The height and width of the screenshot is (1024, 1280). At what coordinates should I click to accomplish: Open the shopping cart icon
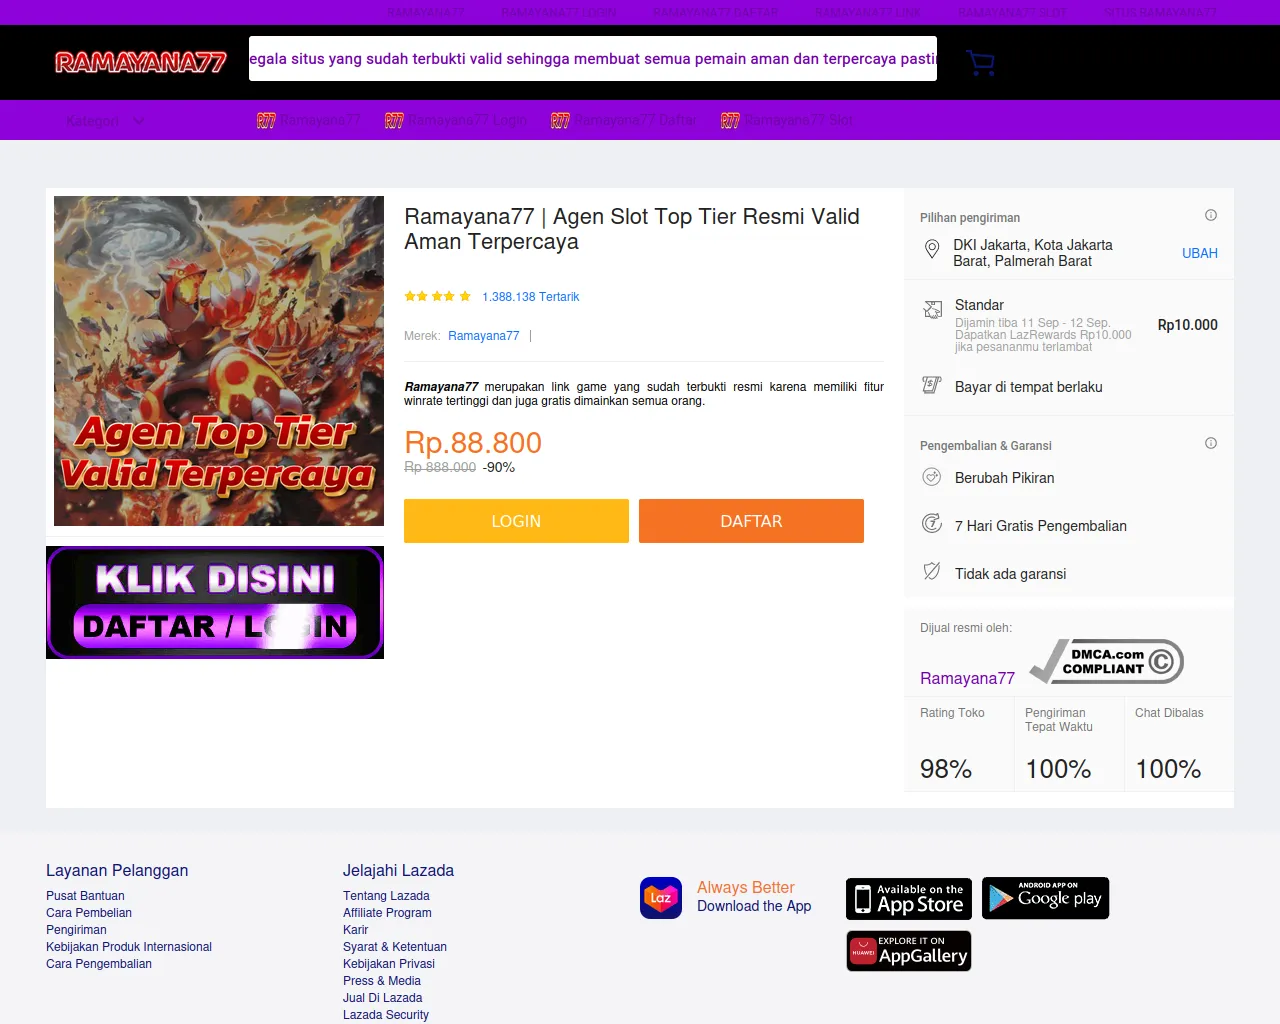point(980,63)
